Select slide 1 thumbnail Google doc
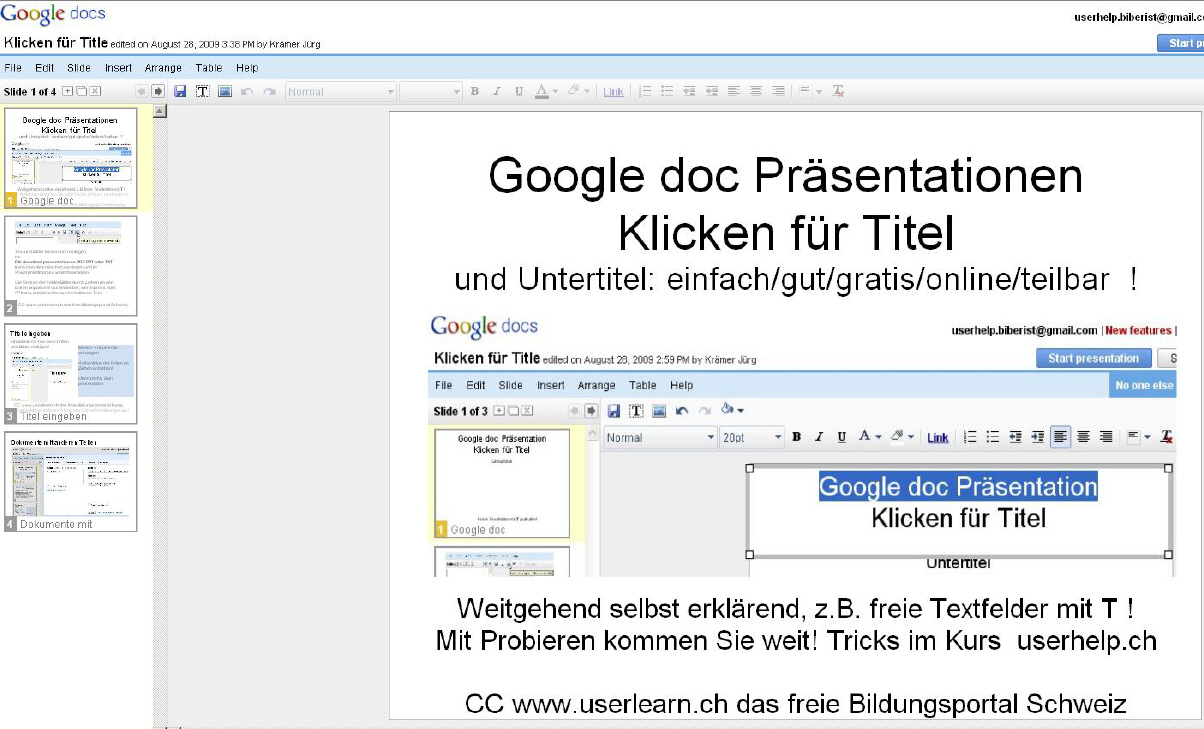This screenshot has height=729, width=1204. (x=71, y=158)
